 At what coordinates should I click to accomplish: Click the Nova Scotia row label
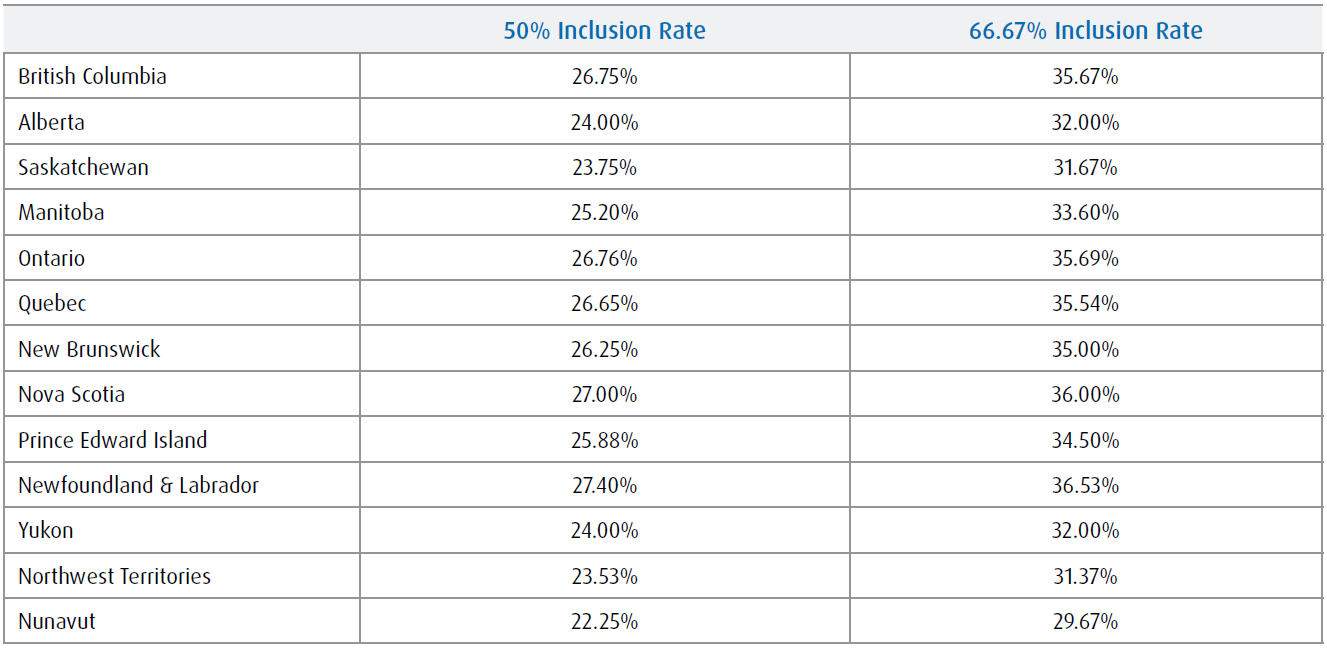pos(71,395)
